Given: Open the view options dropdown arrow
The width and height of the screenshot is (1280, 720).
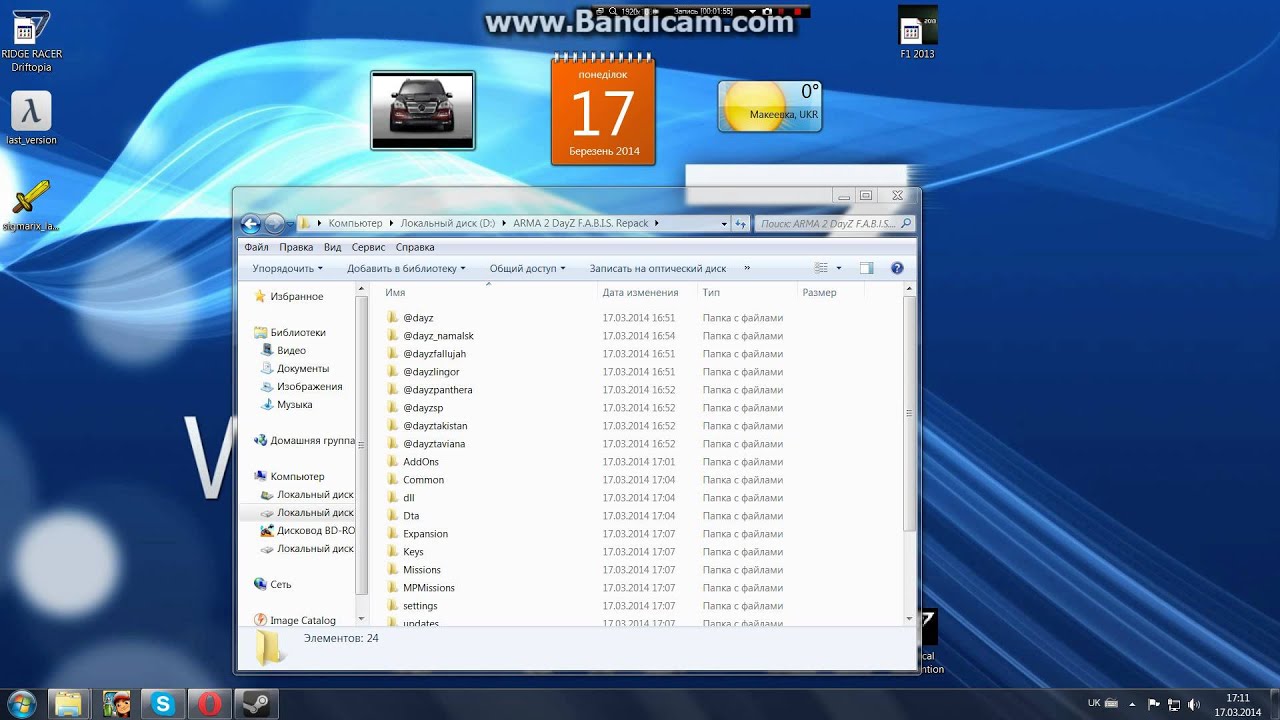Looking at the screenshot, I should [x=838, y=268].
